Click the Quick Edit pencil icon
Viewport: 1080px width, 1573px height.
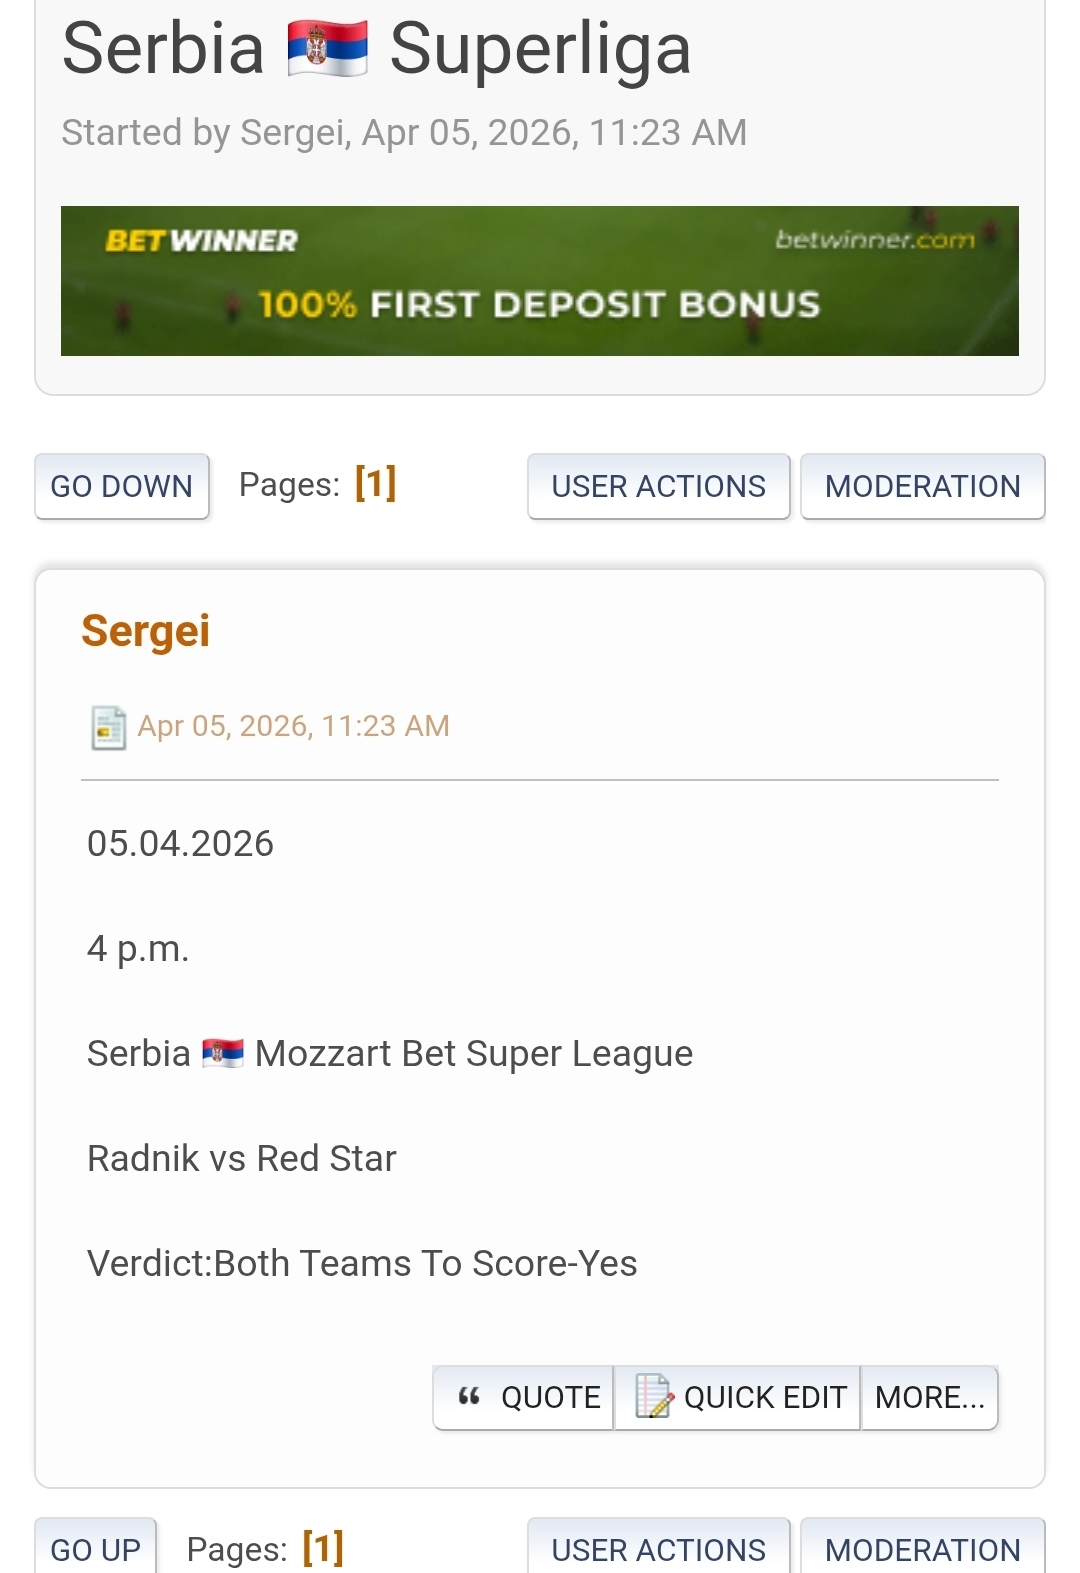654,1396
